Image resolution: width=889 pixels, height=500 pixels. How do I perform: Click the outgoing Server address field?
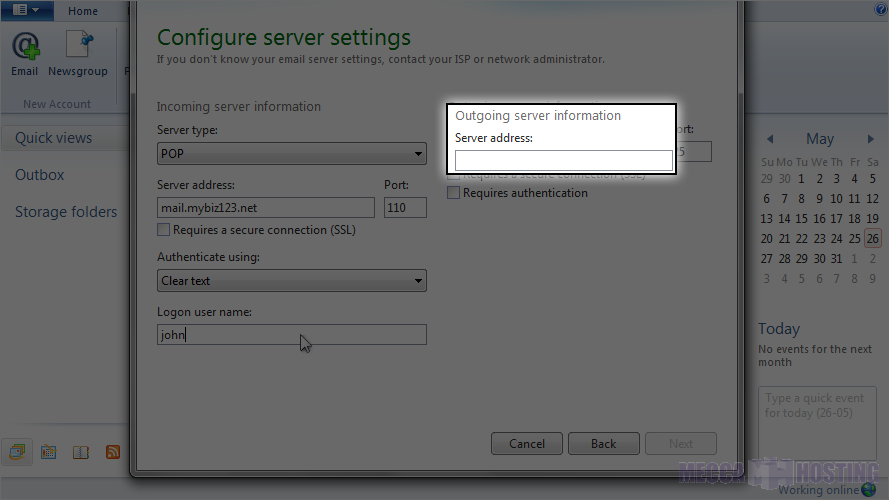tap(564, 161)
